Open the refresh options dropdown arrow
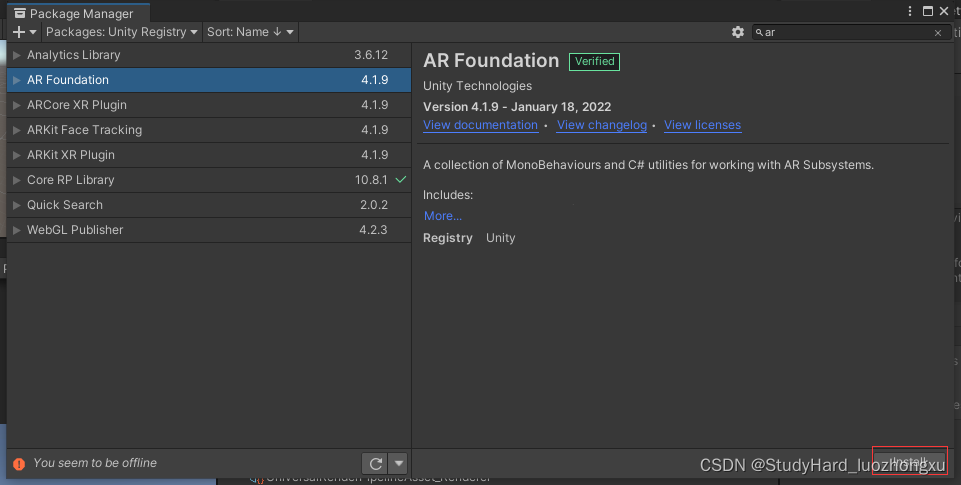The width and height of the screenshot is (961, 485). click(398, 464)
